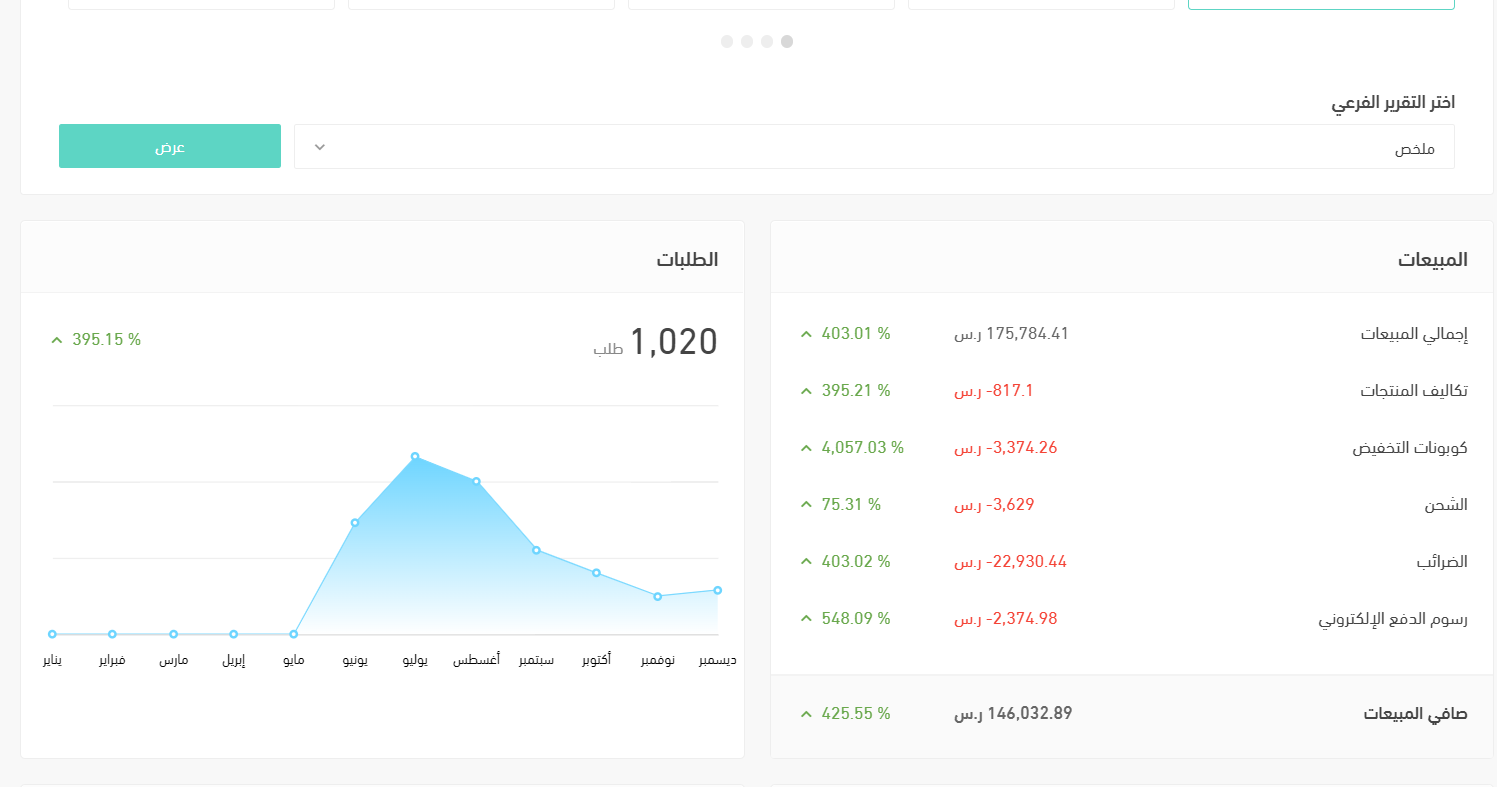
Task: Click the أغسطس data point on orders chart
Action: [x=476, y=482]
